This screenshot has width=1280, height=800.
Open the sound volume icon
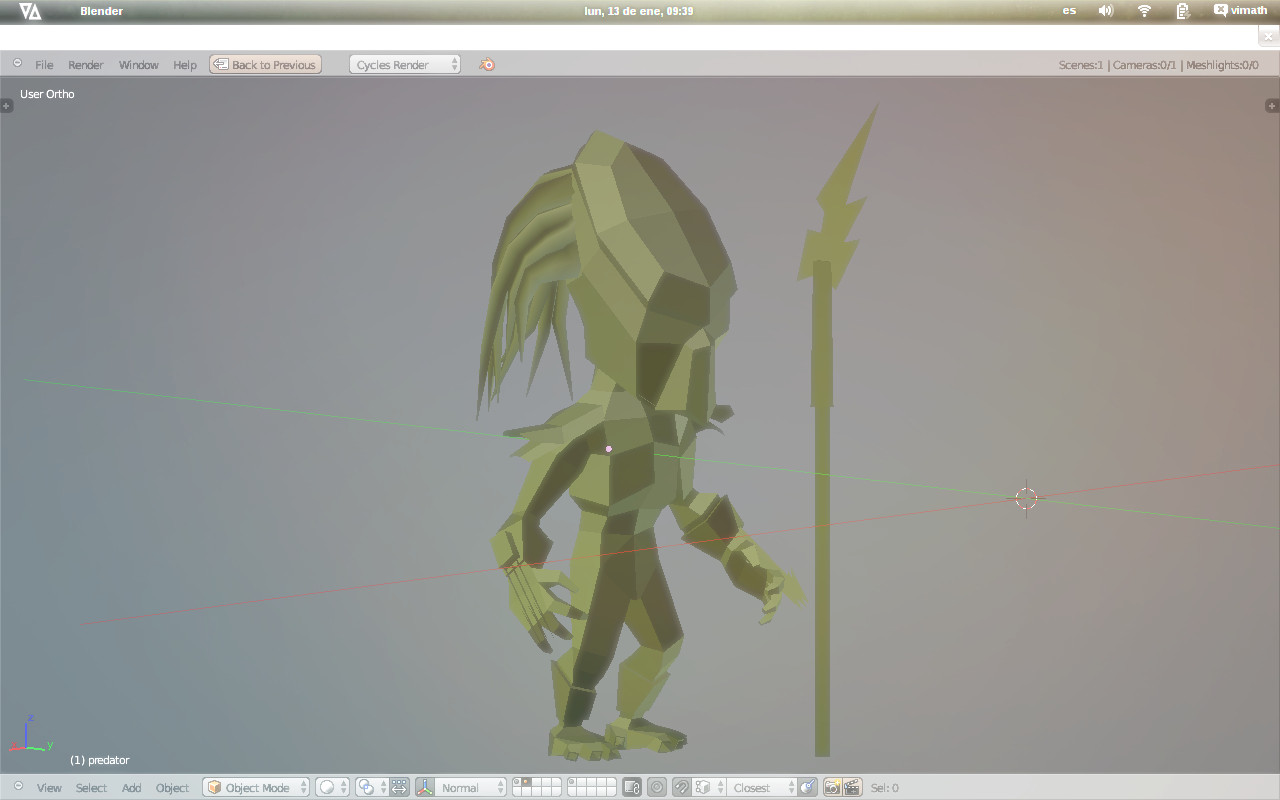[1106, 11]
